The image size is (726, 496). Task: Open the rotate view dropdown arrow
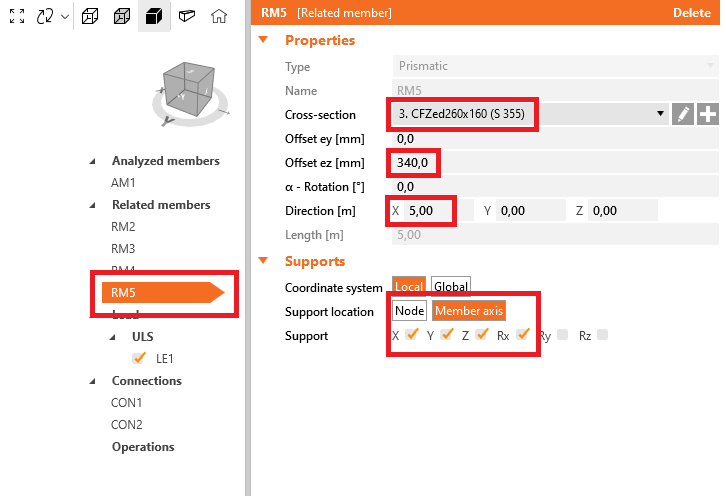tap(65, 17)
